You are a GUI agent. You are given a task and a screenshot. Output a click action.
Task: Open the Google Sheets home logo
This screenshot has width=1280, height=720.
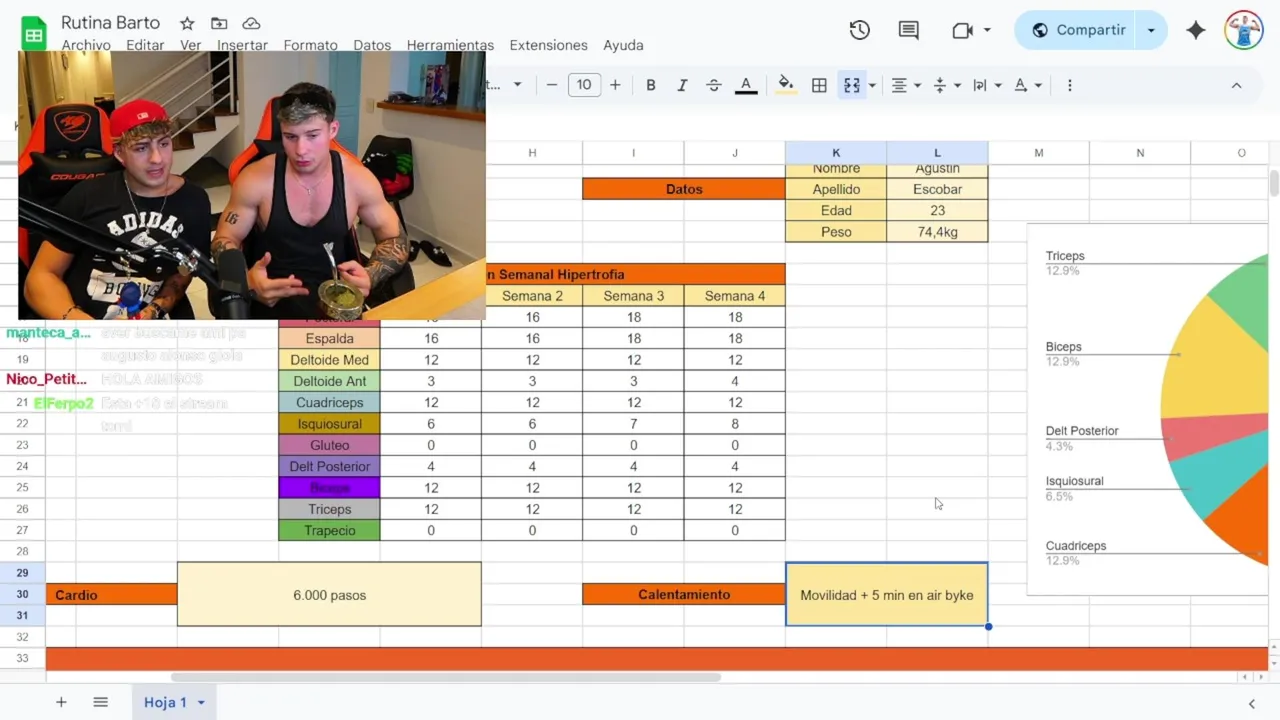click(x=34, y=32)
